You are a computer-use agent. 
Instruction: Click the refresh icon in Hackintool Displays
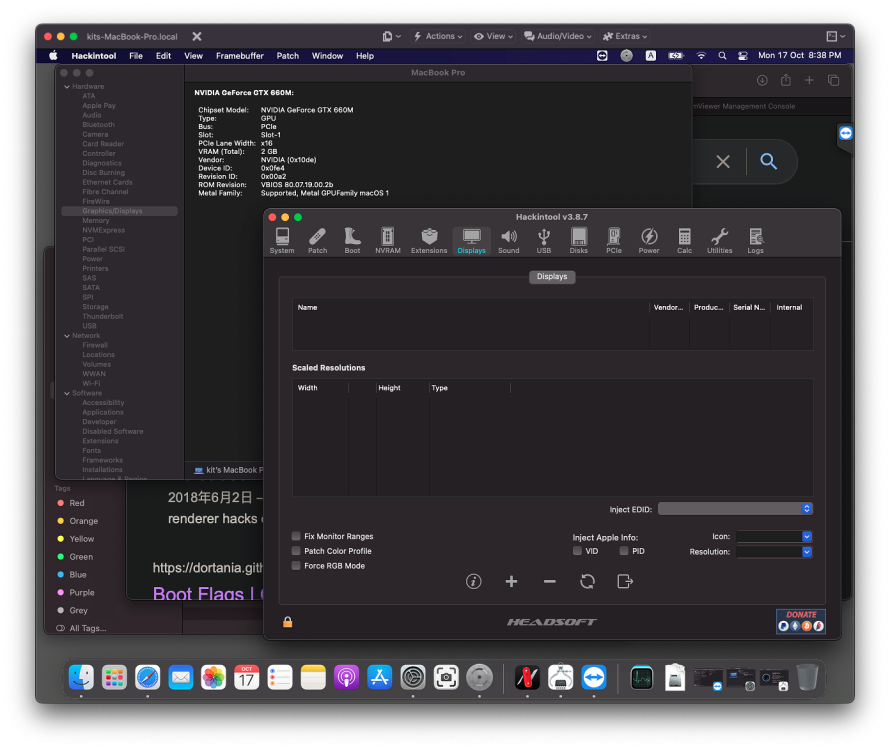[587, 581]
